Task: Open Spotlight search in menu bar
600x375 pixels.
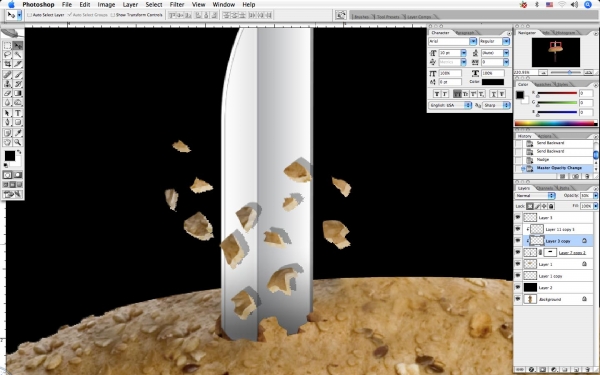Action: coord(588,5)
